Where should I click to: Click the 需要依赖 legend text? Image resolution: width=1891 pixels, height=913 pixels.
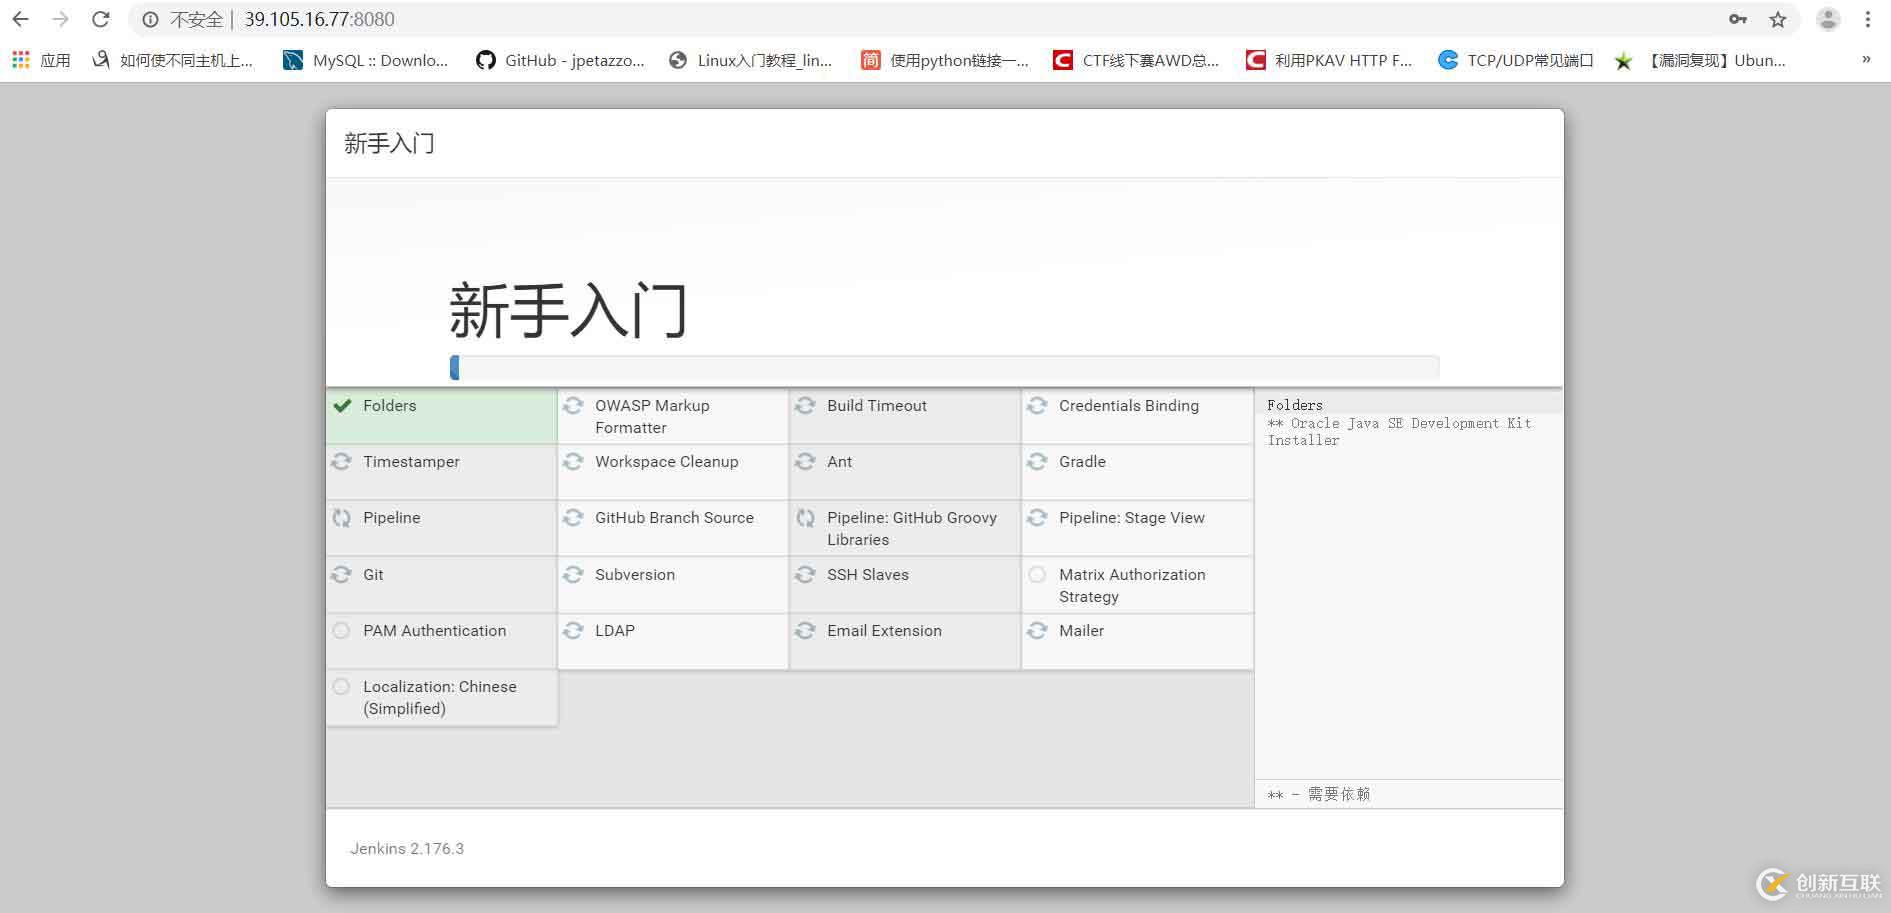(x=1339, y=794)
